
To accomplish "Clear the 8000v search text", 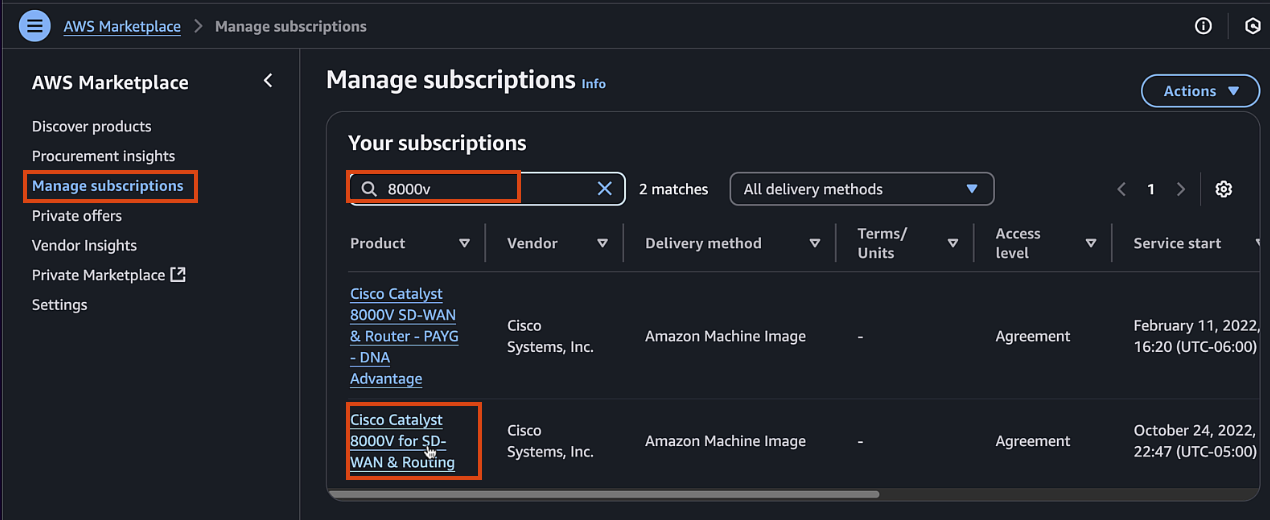I will (605, 189).
